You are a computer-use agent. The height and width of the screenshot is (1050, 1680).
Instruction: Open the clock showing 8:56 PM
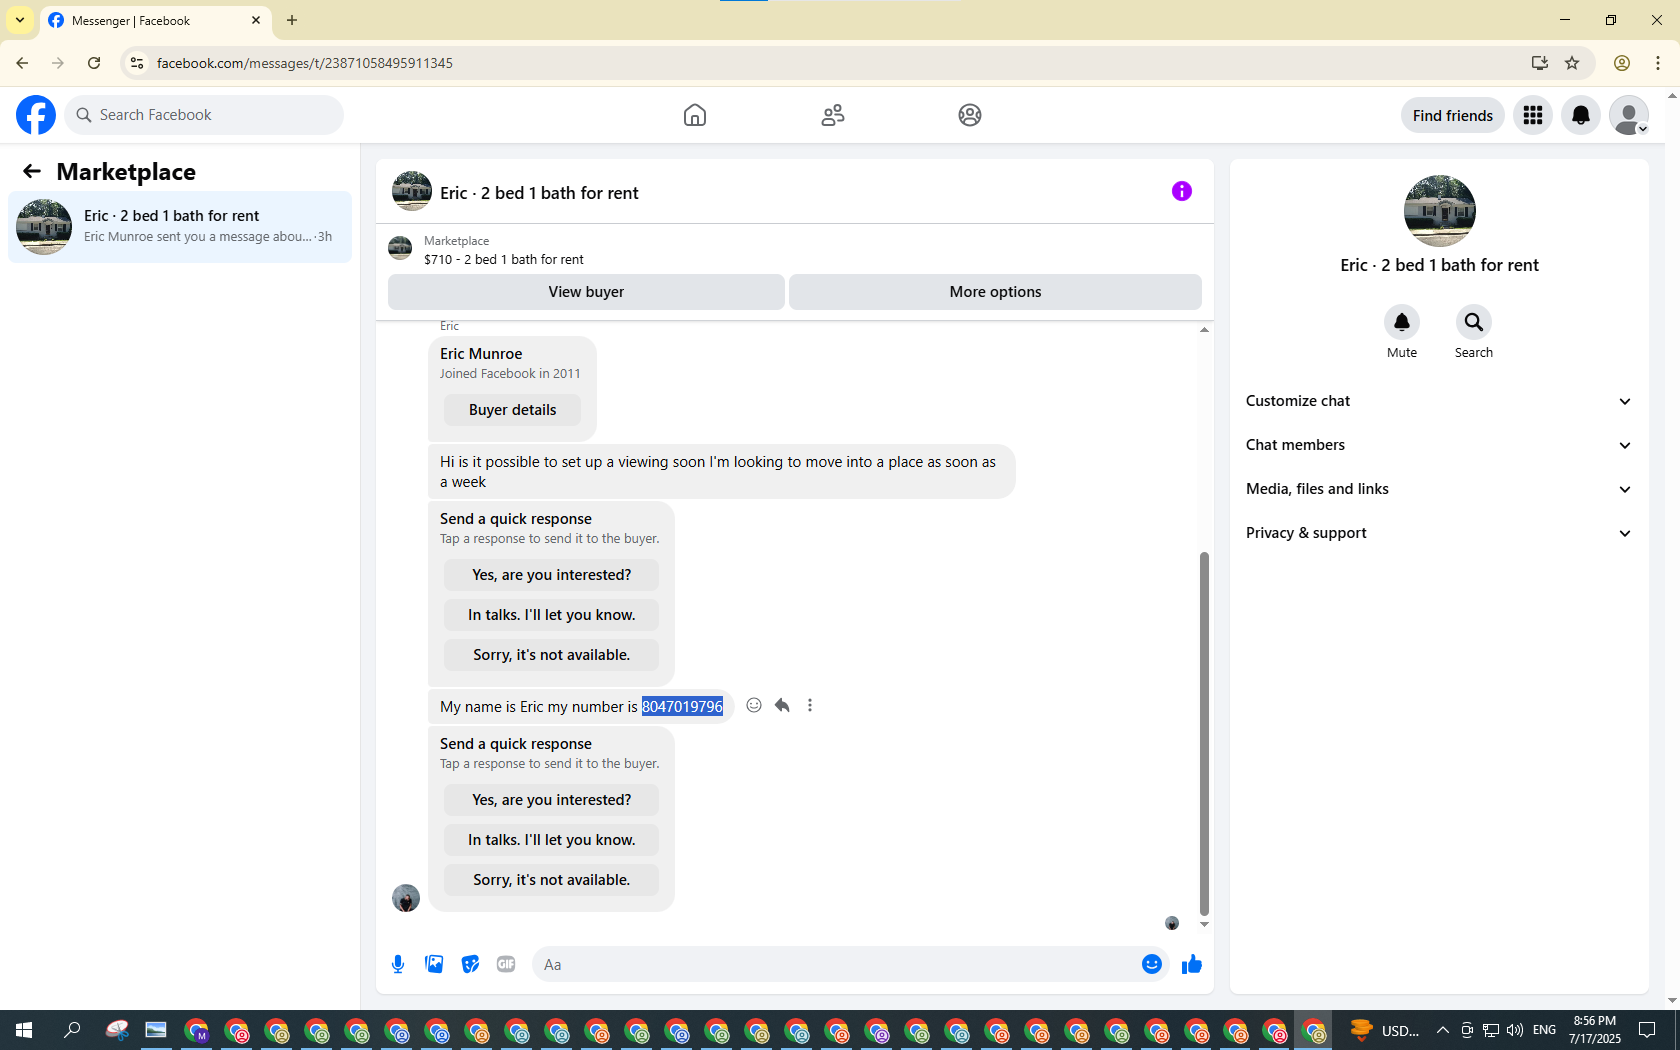pos(1595,1030)
